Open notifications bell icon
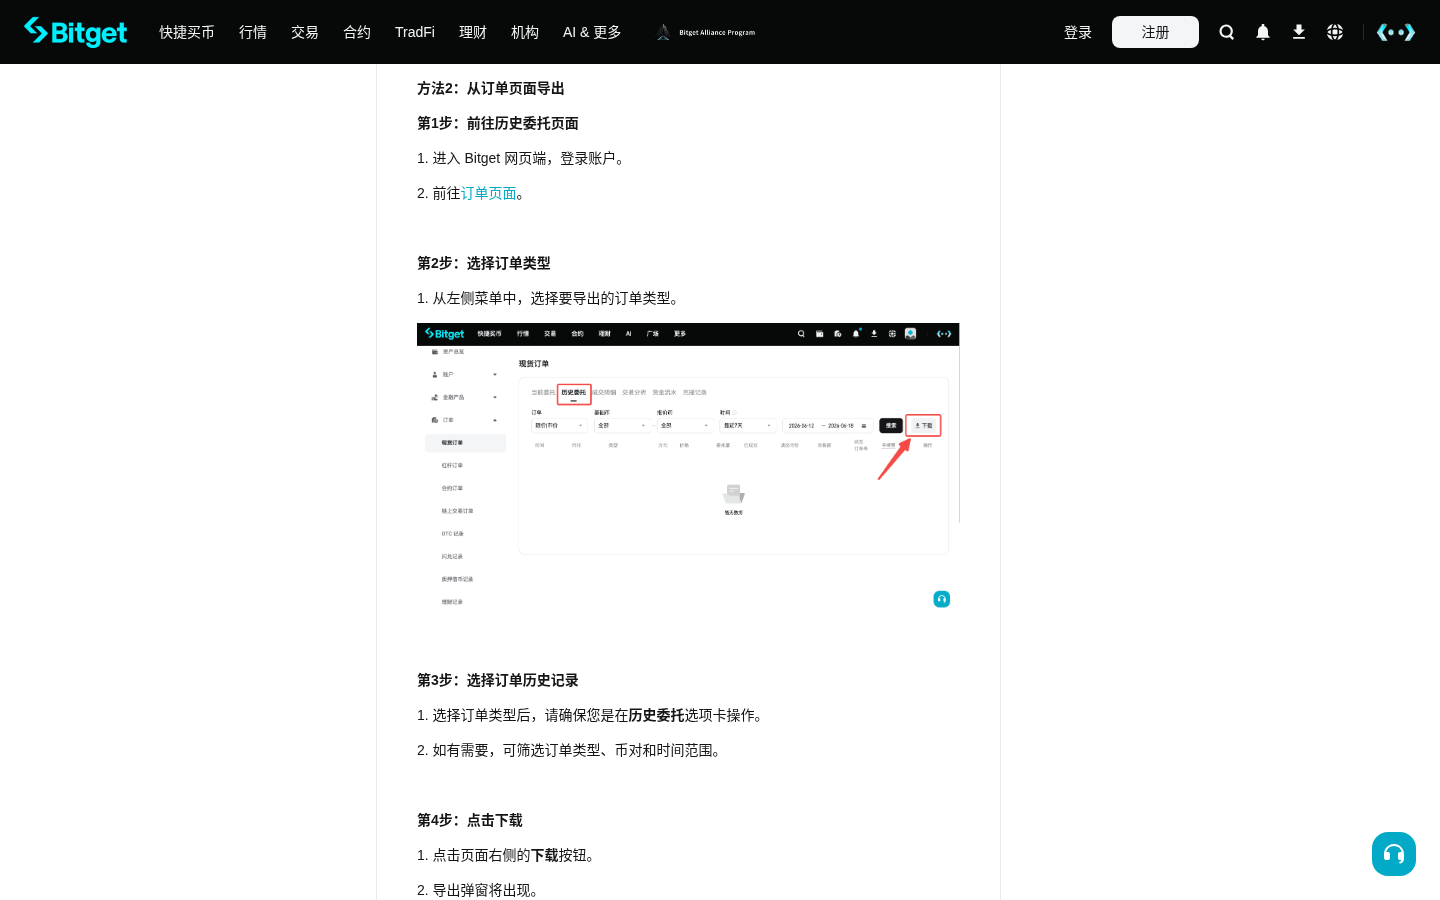The width and height of the screenshot is (1440, 900). click(1263, 32)
